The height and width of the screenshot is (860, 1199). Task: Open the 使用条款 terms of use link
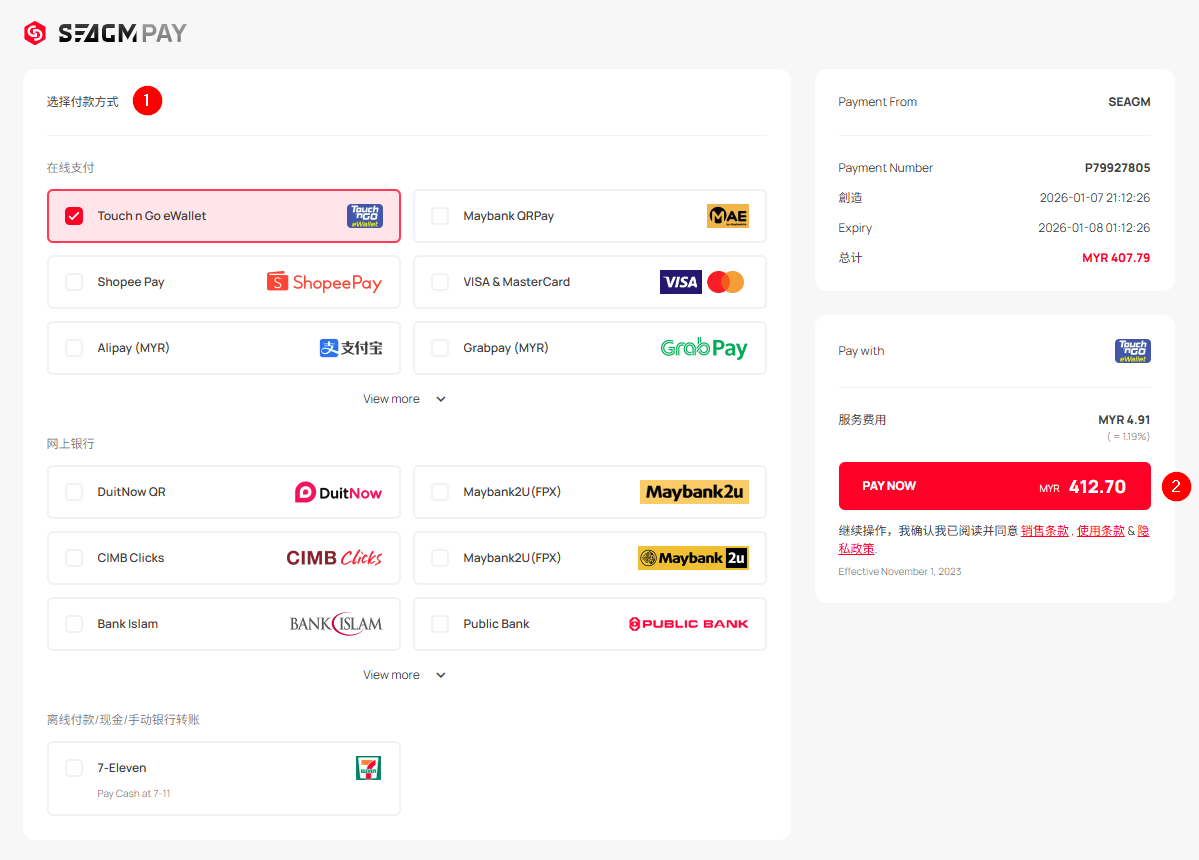(1100, 531)
